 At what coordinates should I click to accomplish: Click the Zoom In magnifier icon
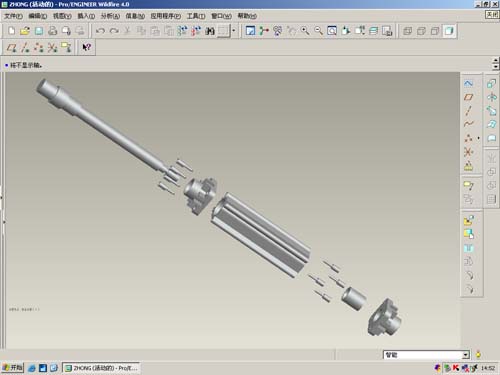pos(305,31)
